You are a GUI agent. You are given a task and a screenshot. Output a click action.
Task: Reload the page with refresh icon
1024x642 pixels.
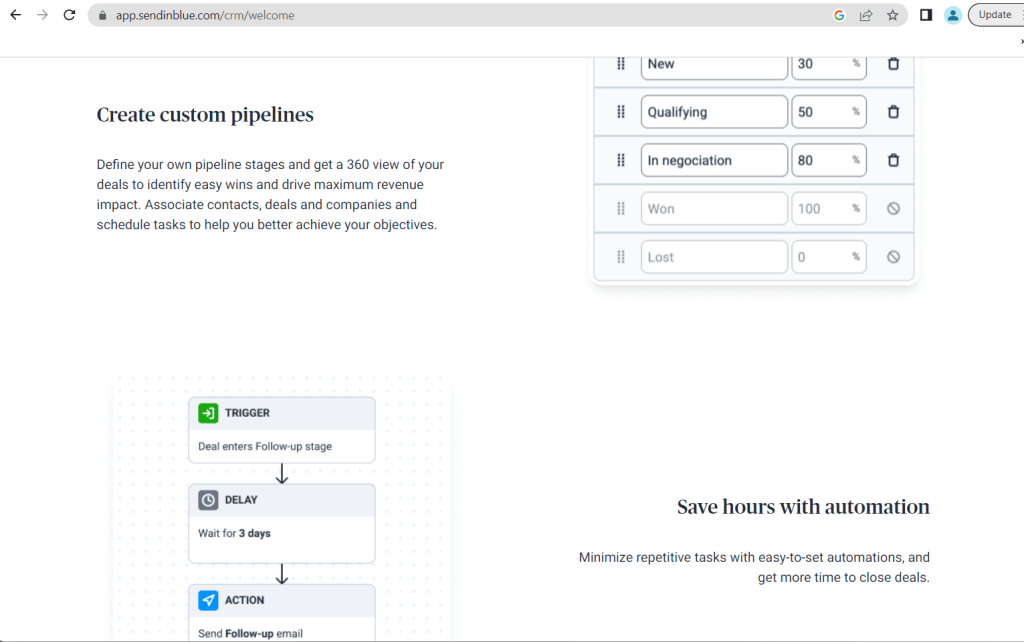69,15
